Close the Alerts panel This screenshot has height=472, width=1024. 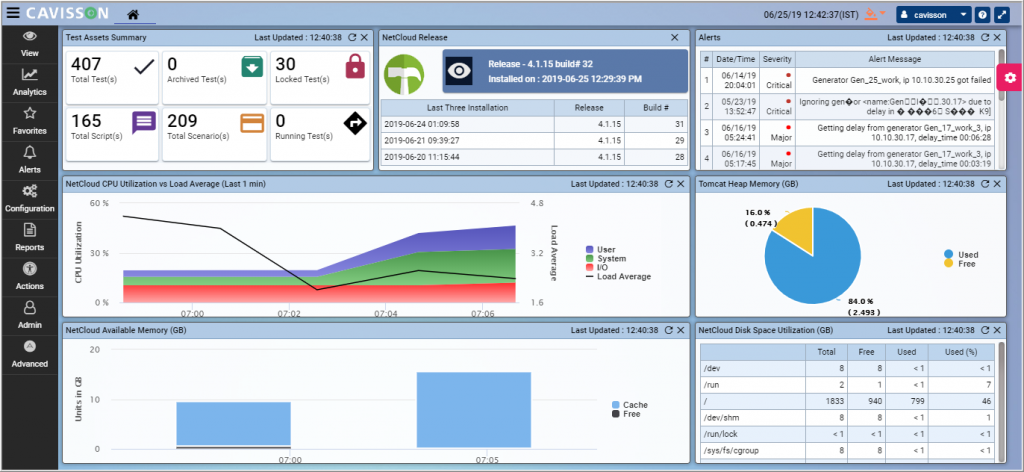pyautogui.click(x=997, y=38)
